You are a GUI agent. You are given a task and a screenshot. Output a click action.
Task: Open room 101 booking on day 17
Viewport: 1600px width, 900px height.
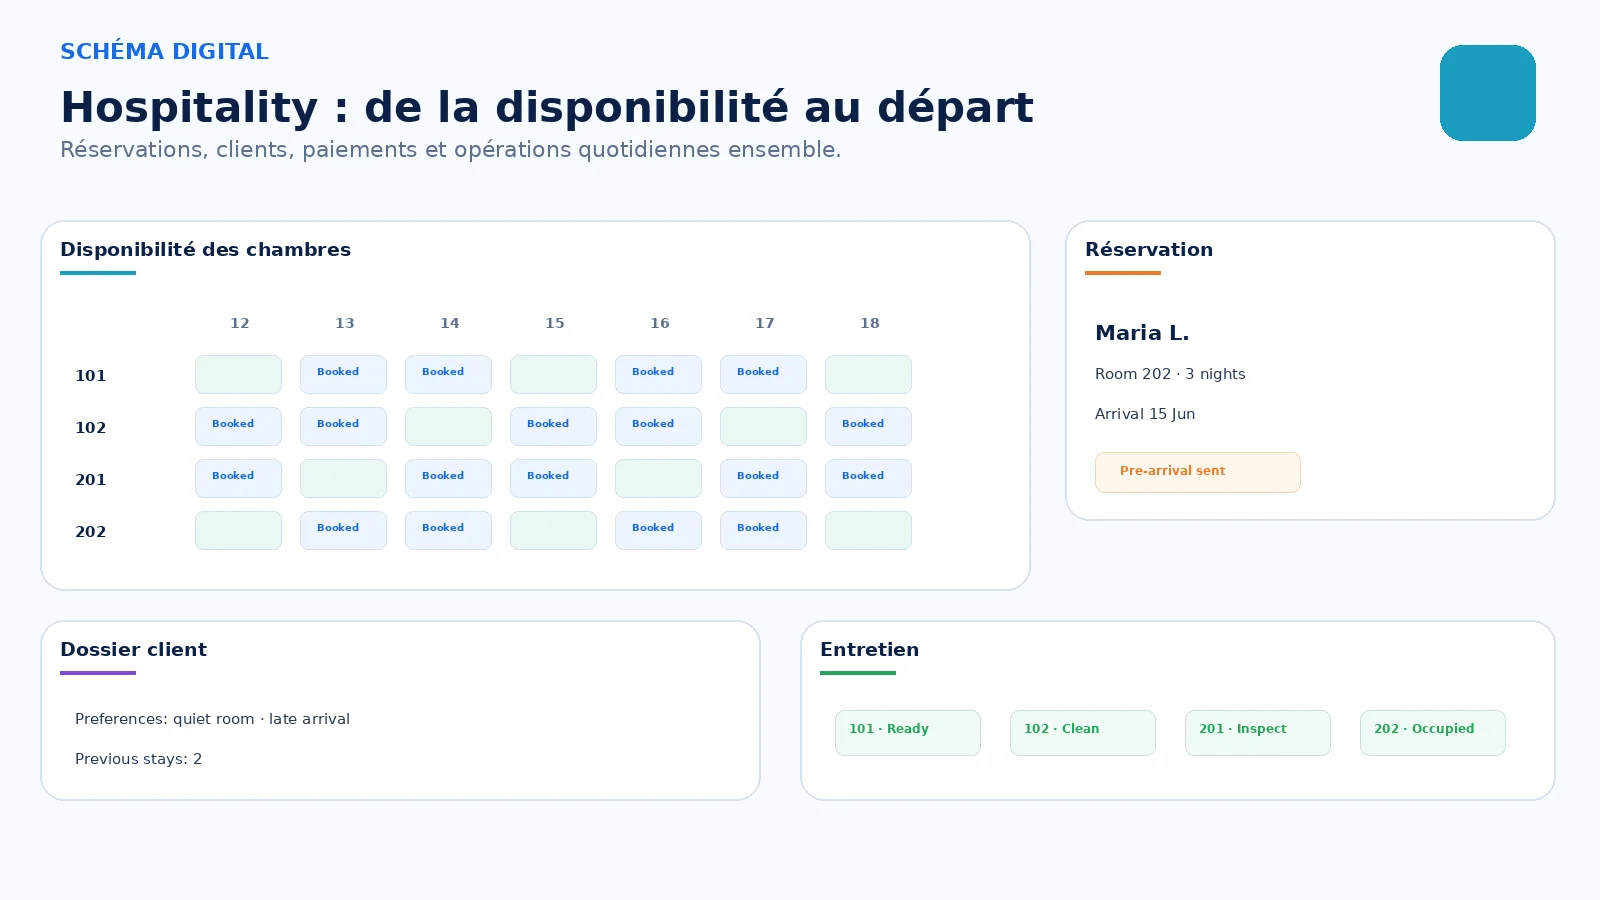(763, 374)
